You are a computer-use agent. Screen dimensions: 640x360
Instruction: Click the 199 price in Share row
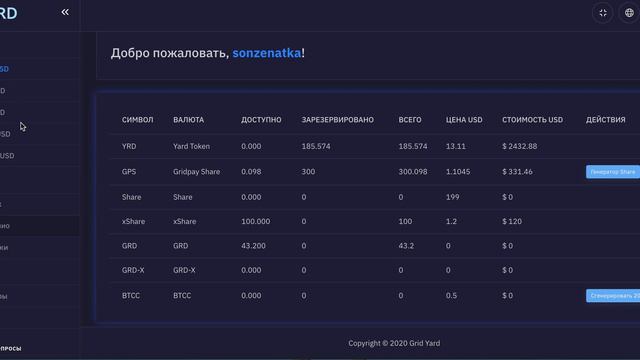453,197
